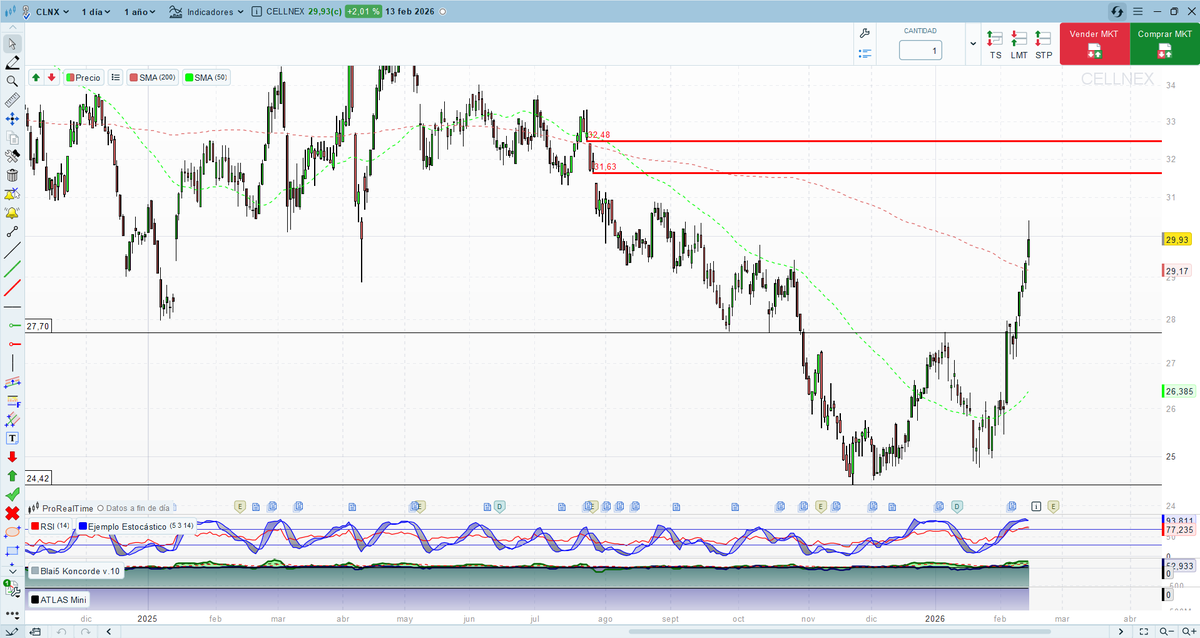Select the blue four-arrow move tool
The width and height of the screenshot is (1200, 638).
point(12,119)
